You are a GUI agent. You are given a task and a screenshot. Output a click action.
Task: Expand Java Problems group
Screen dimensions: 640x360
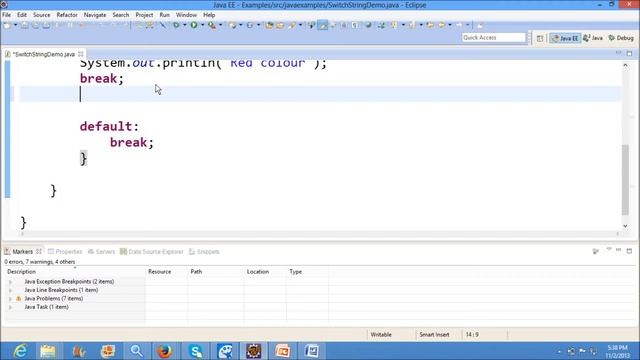10,299
